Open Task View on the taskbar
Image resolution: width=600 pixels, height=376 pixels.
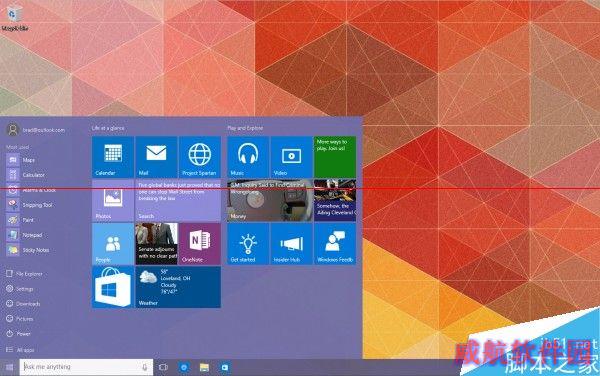(163, 367)
